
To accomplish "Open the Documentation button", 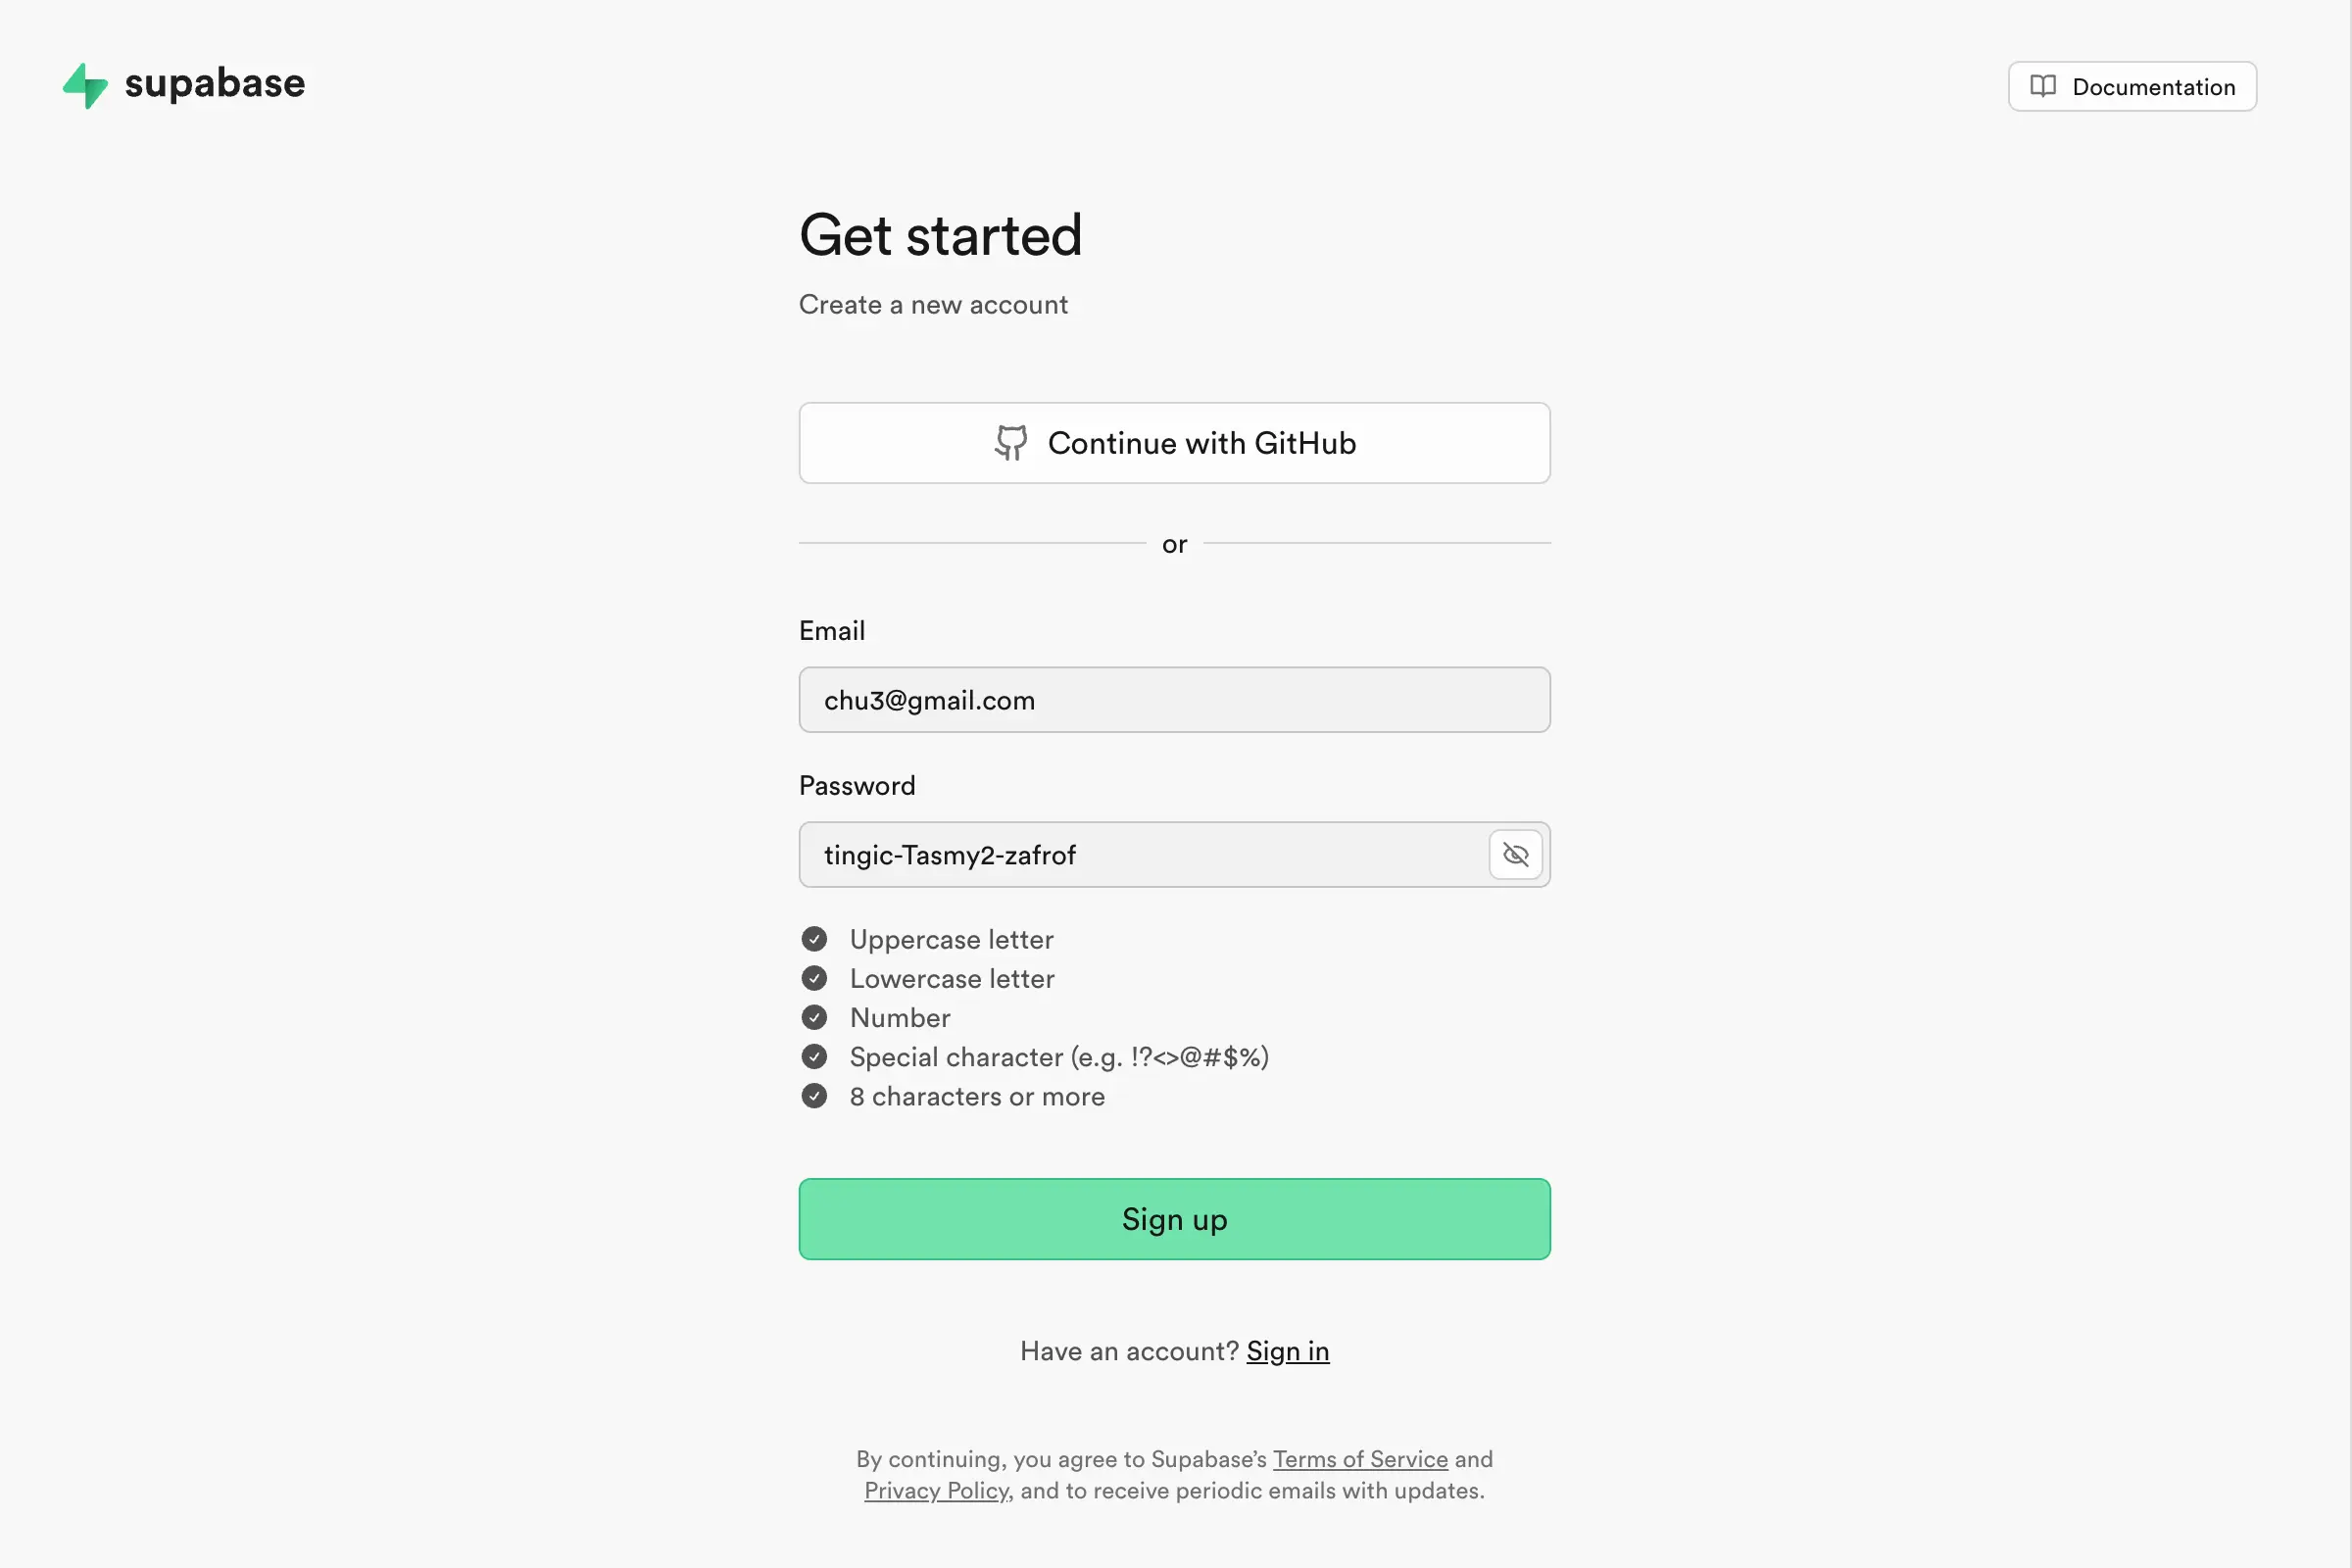I will tap(2132, 86).
